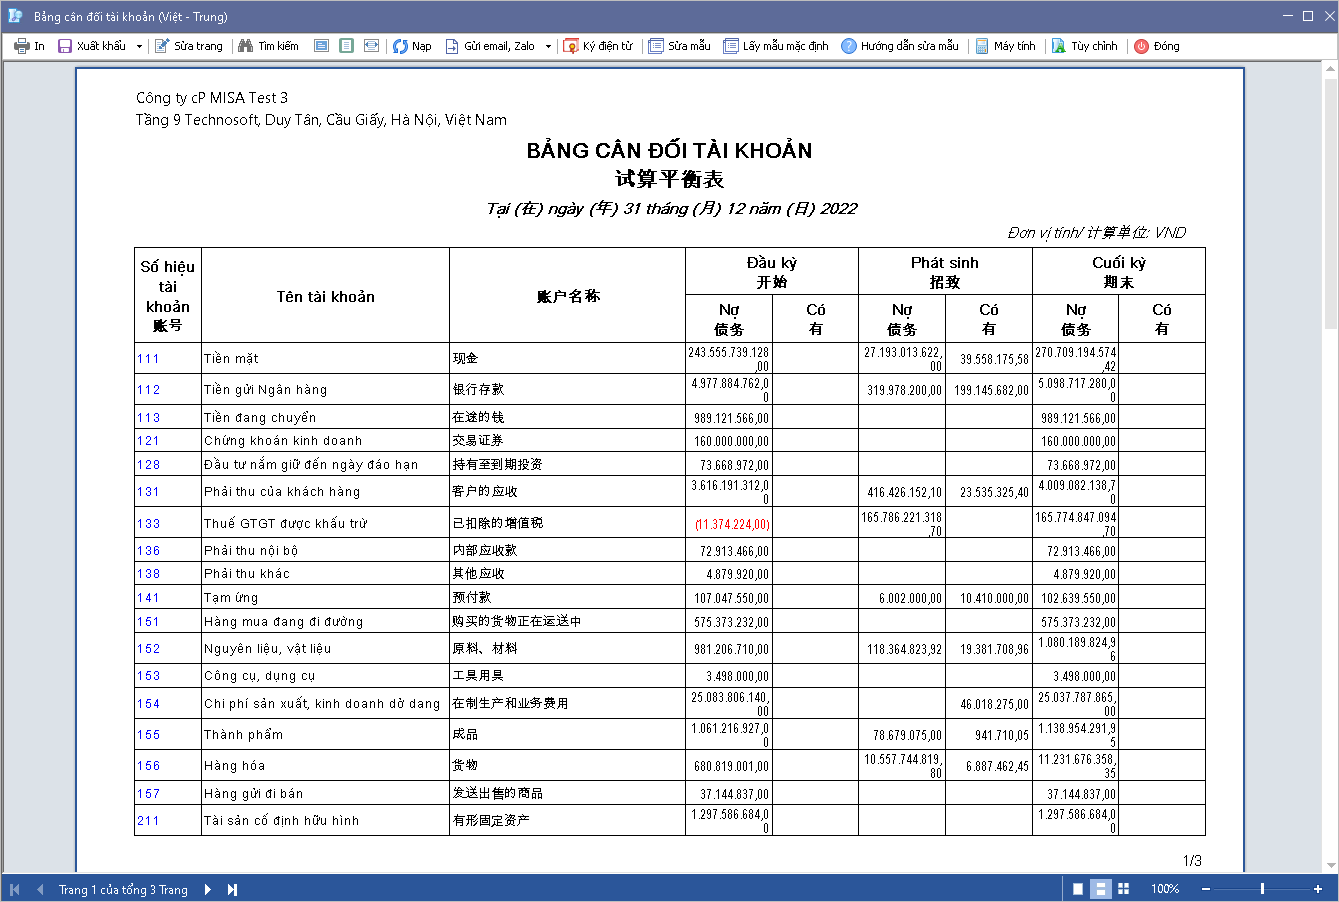
Task: Go to next page arrow
Action: click(x=208, y=889)
